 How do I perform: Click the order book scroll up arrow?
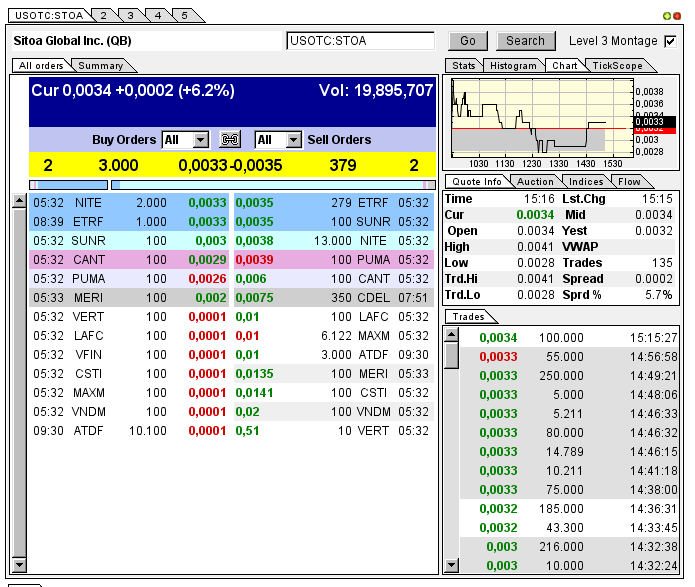(x=19, y=201)
